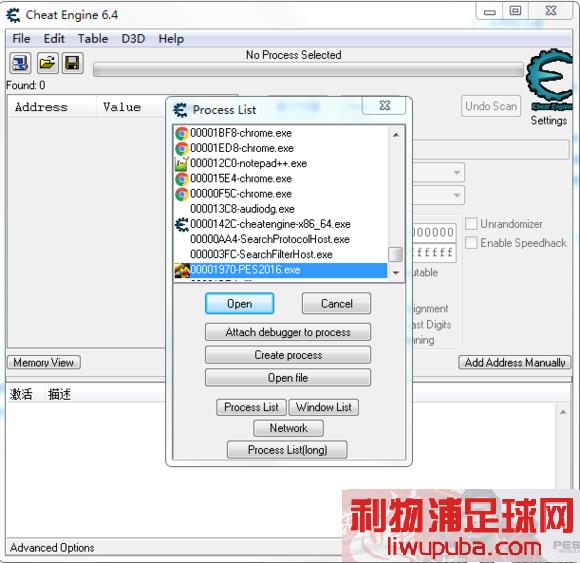Screen dimensions: 580x563
Task: Click the Memory View button
Action: click(x=44, y=363)
